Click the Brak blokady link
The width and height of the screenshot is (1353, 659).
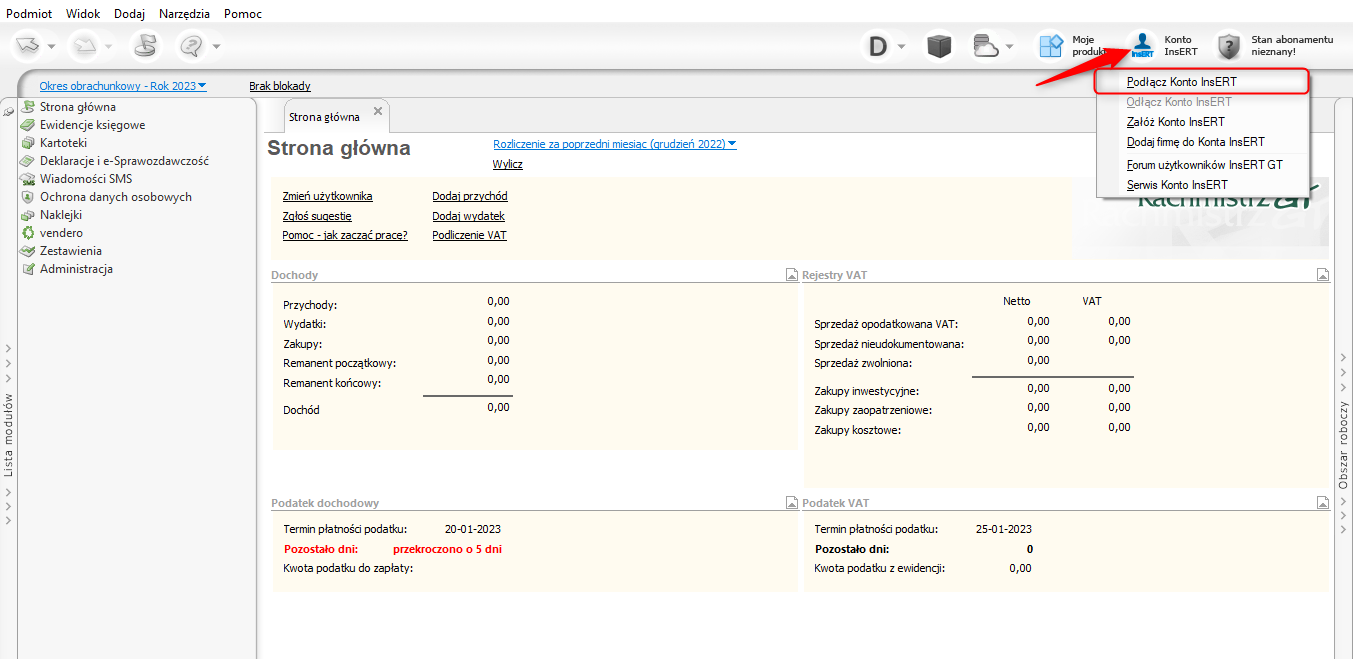(280, 86)
